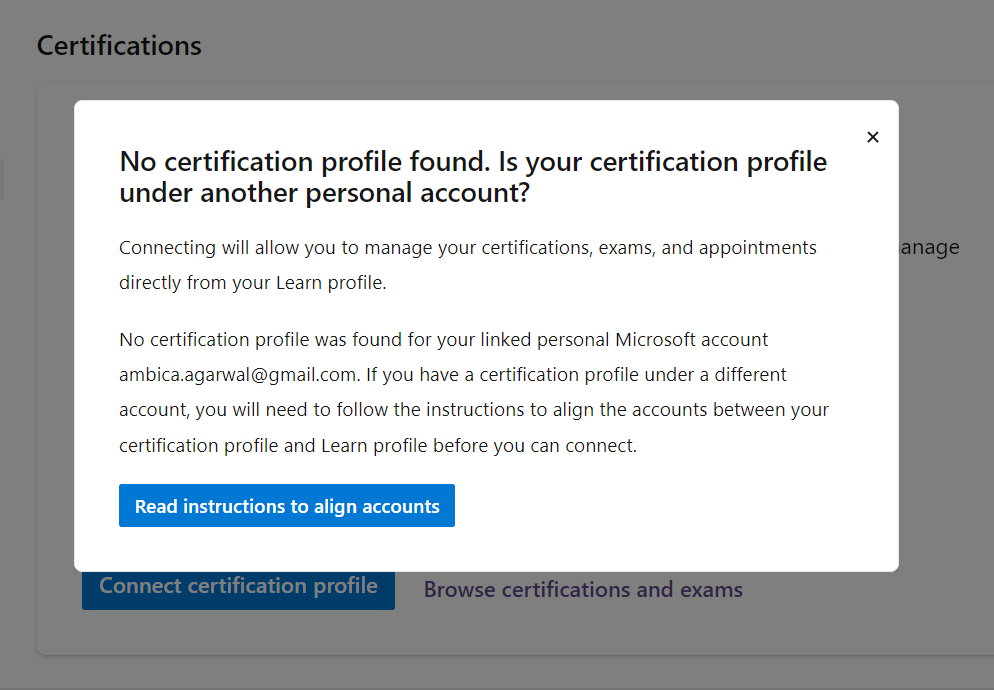
Task: Click the Certifications page heading
Action: [x=119, y=46]
